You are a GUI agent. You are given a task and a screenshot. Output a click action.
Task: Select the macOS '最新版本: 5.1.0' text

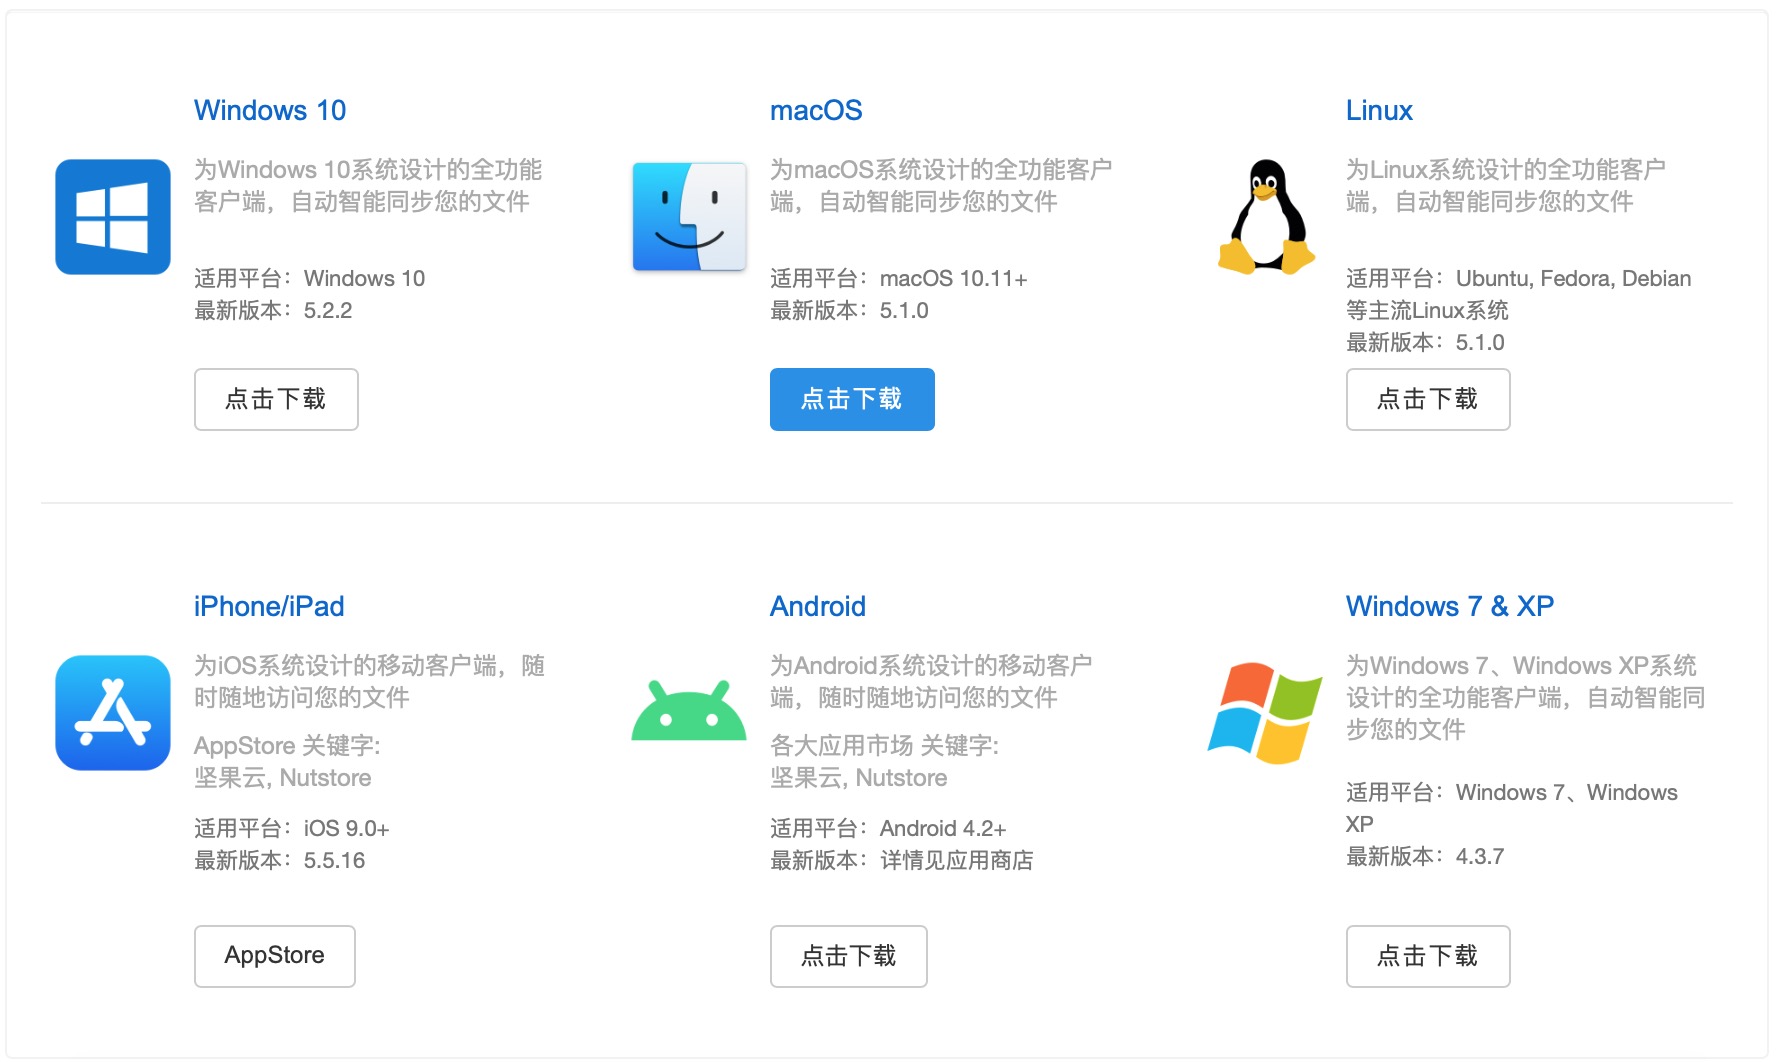pos(849,311)
